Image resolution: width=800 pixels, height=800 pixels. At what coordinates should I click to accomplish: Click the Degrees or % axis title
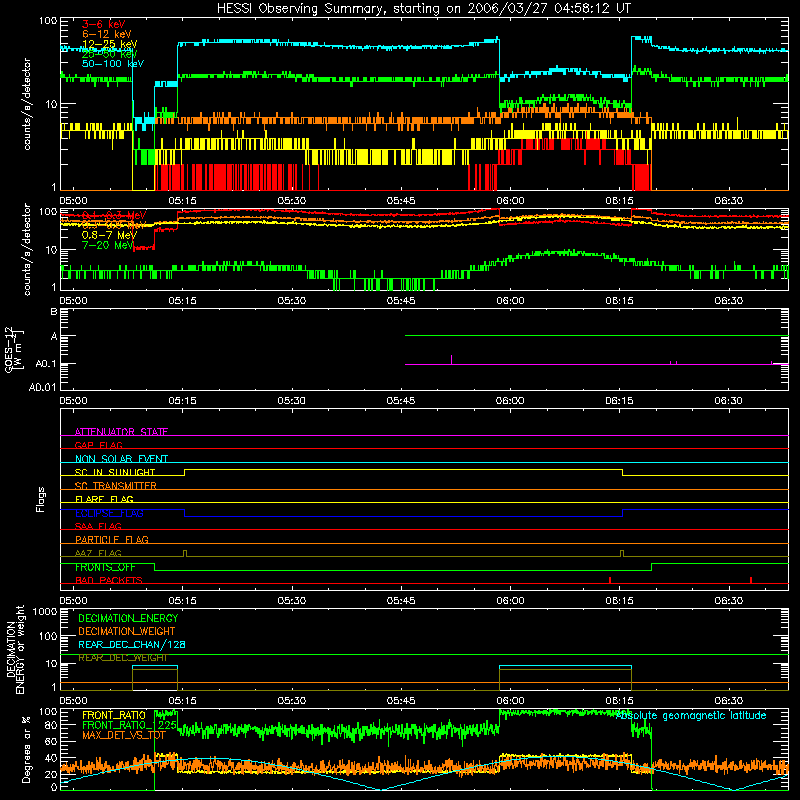point(26,749)
